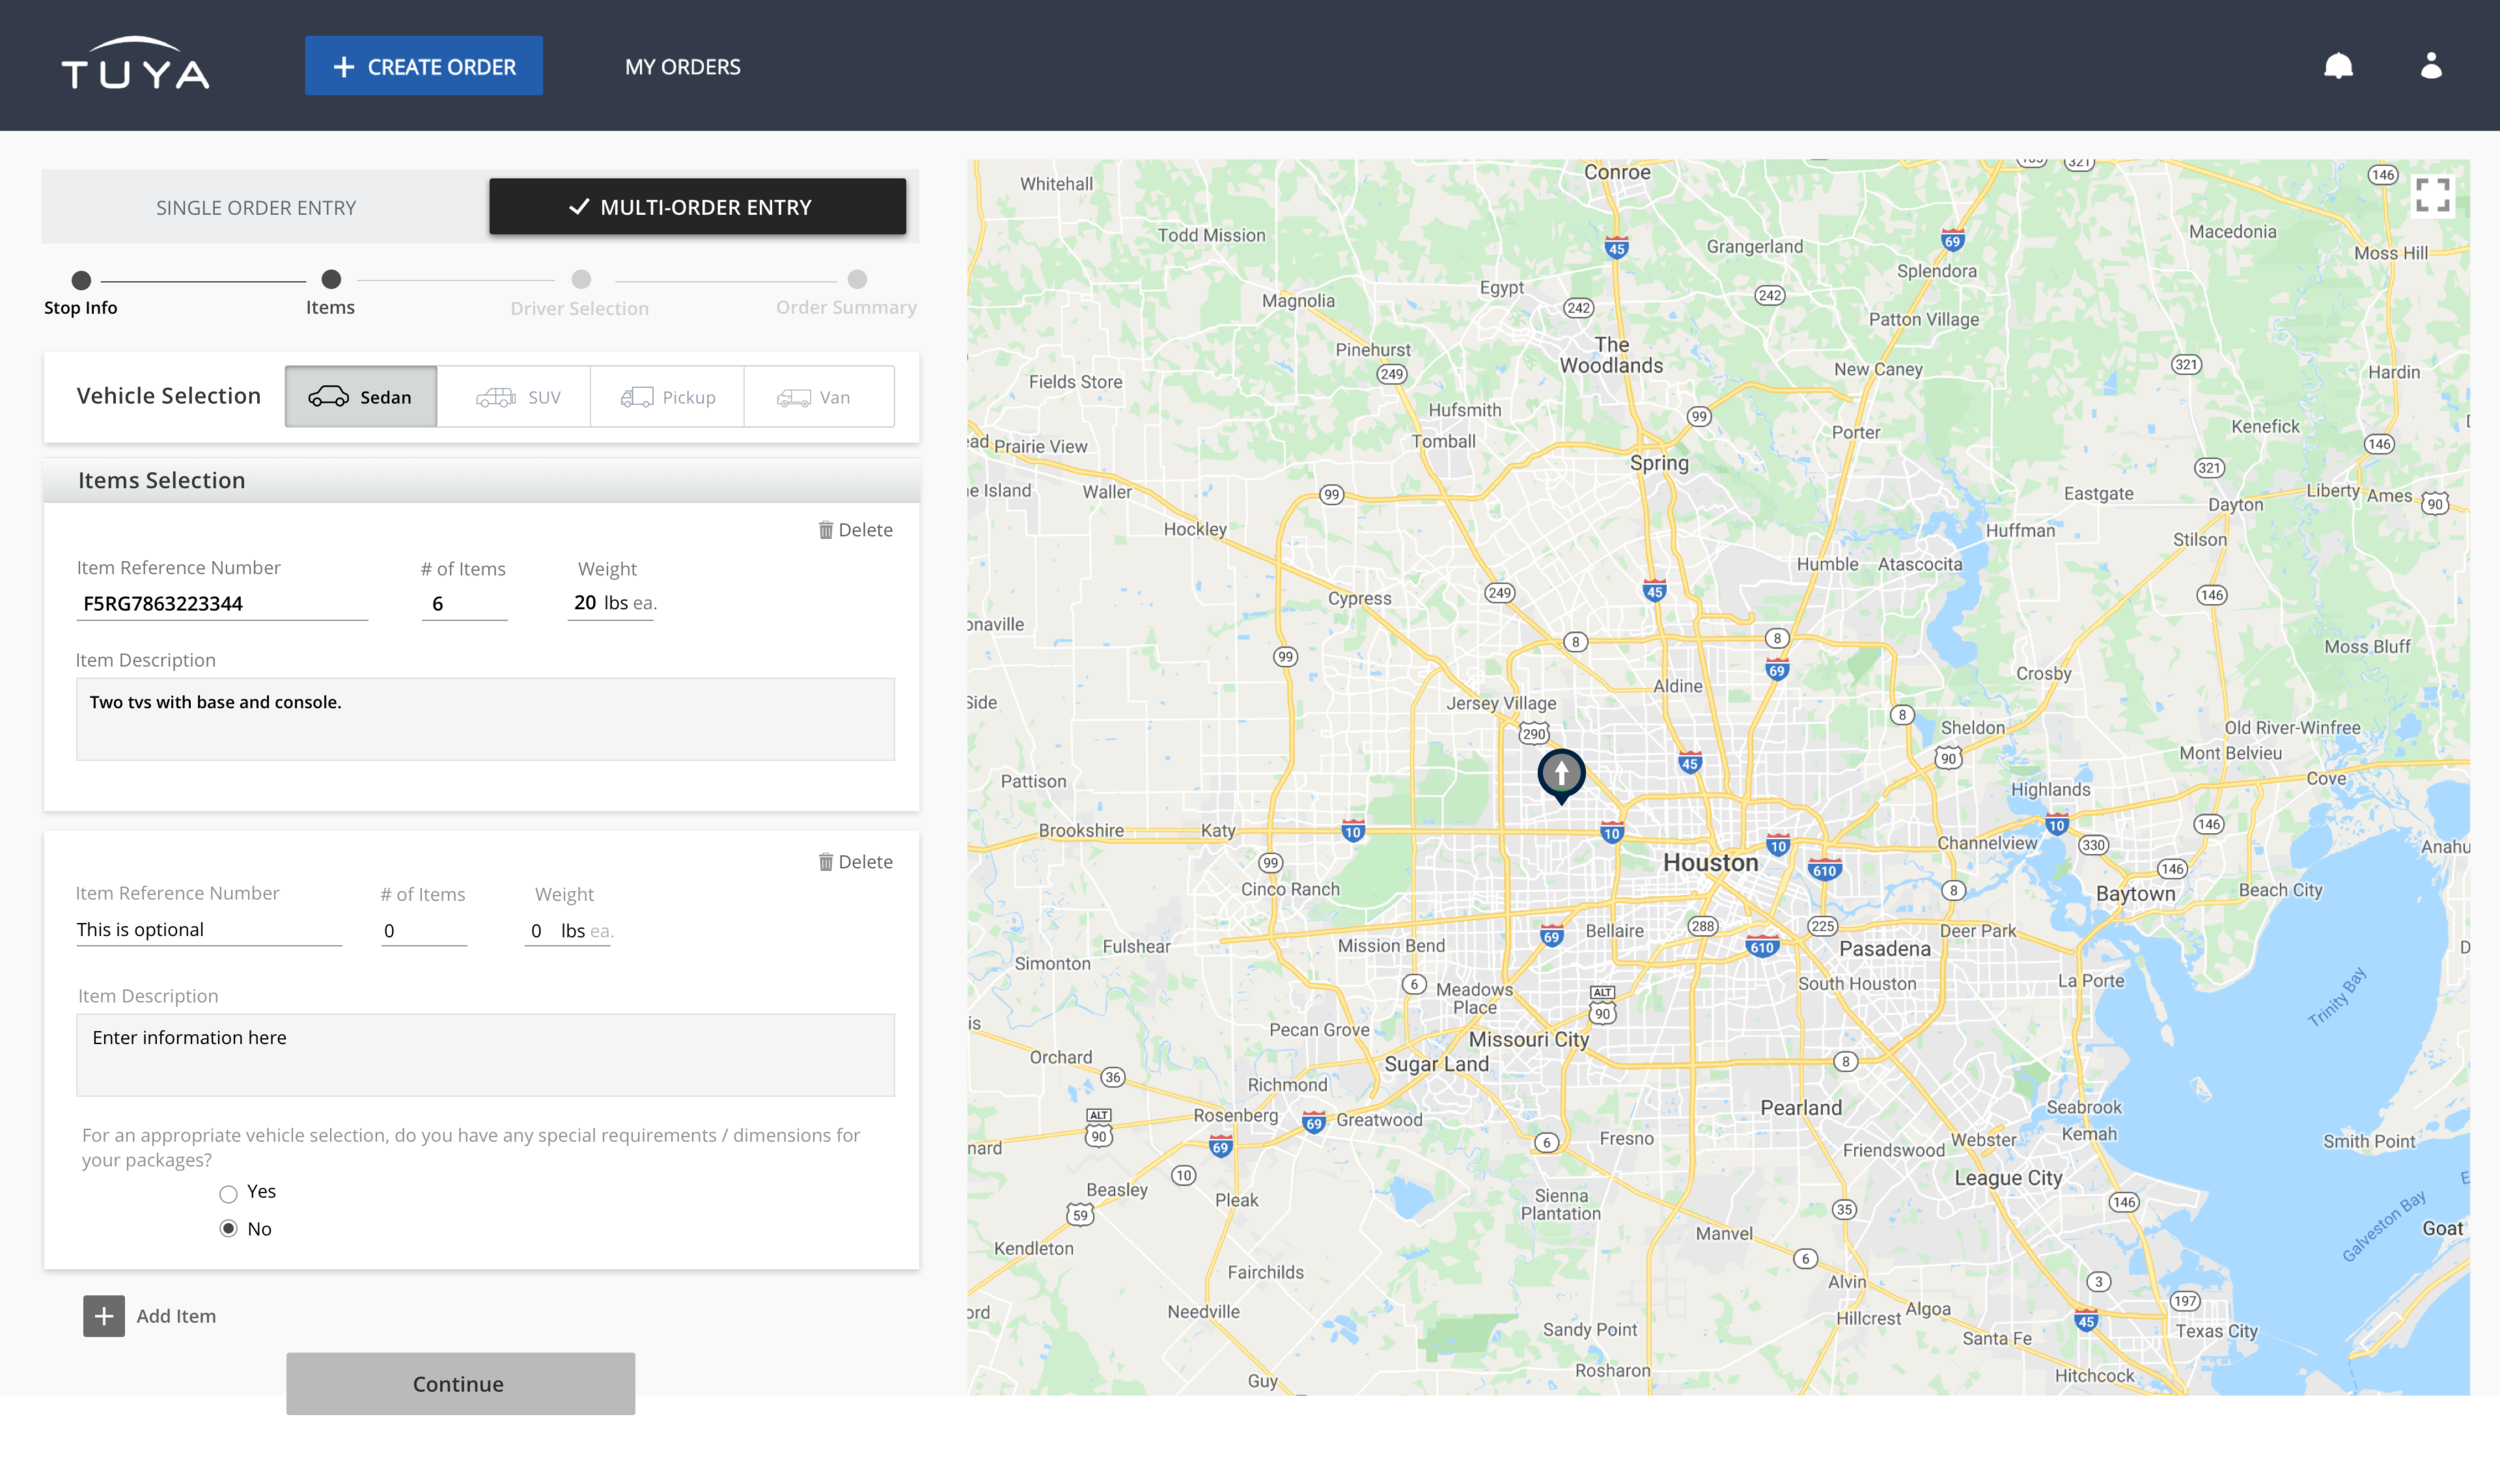Click the Continue button
The height and width of the screenshot is (1475, 2500).
pos(460,1384)
